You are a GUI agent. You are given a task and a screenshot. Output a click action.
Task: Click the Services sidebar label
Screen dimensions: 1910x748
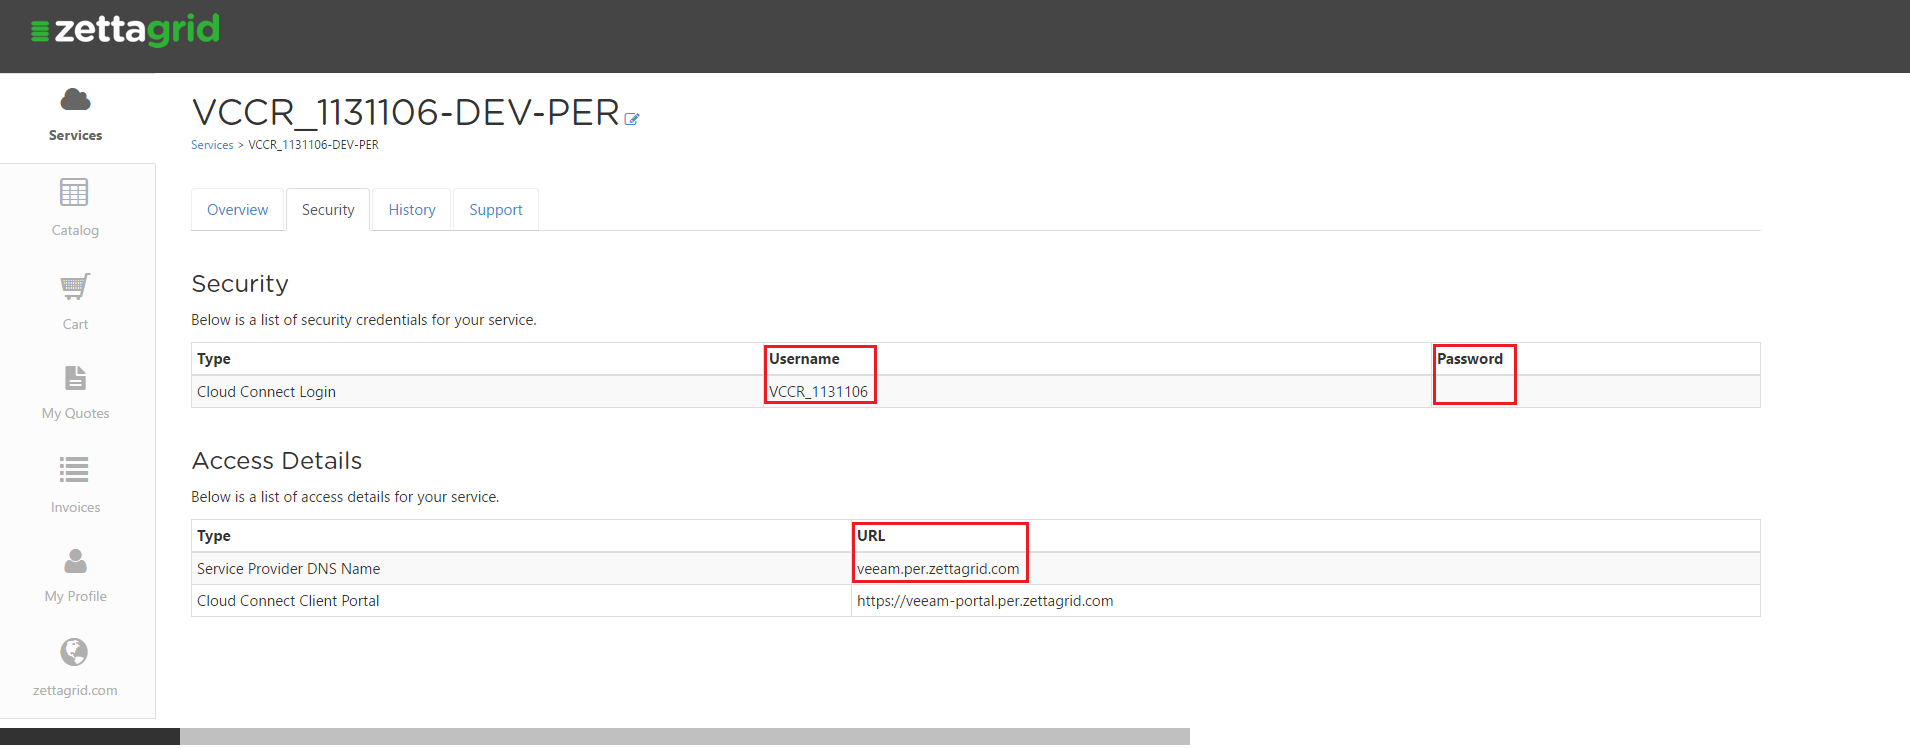(x=75, y=136)
